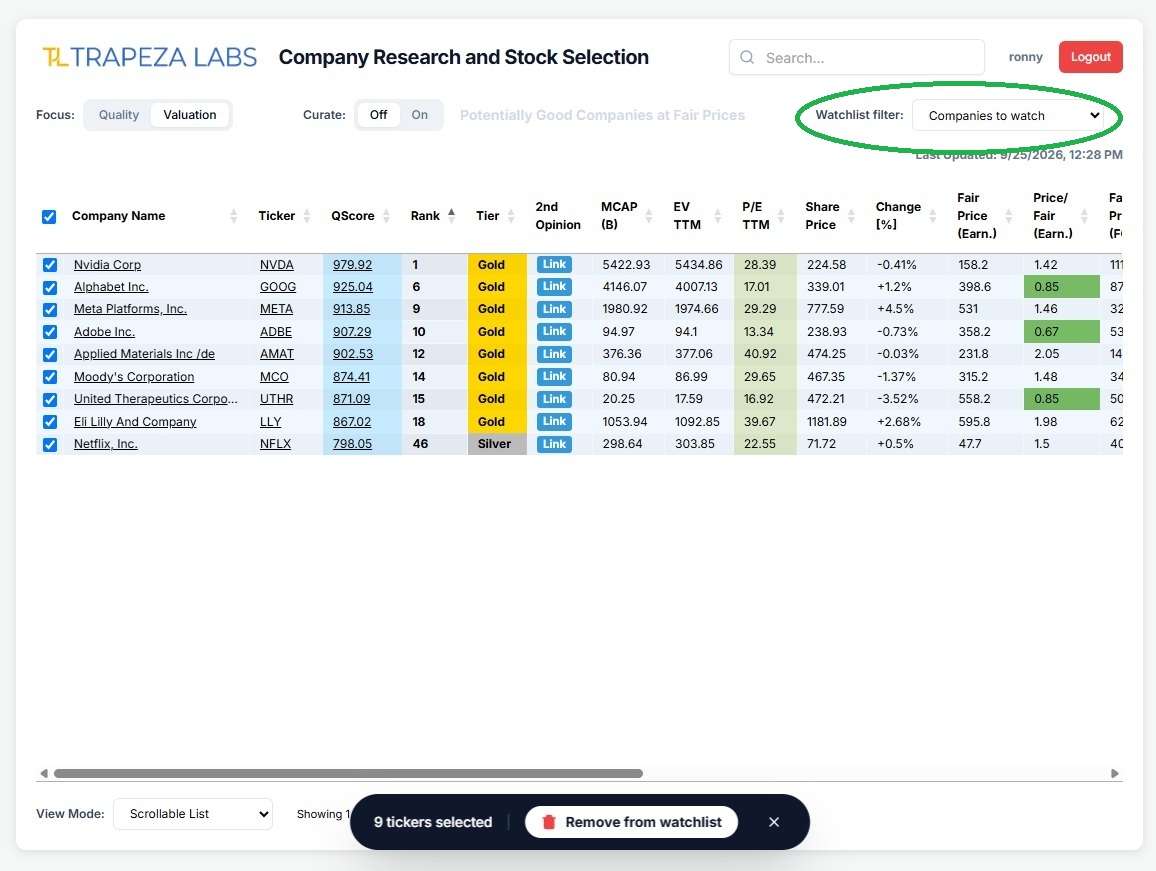Viewport: 1156px width, 871px height.
Task: Sort by Rank column arrows
Action: tap(451, 216)
